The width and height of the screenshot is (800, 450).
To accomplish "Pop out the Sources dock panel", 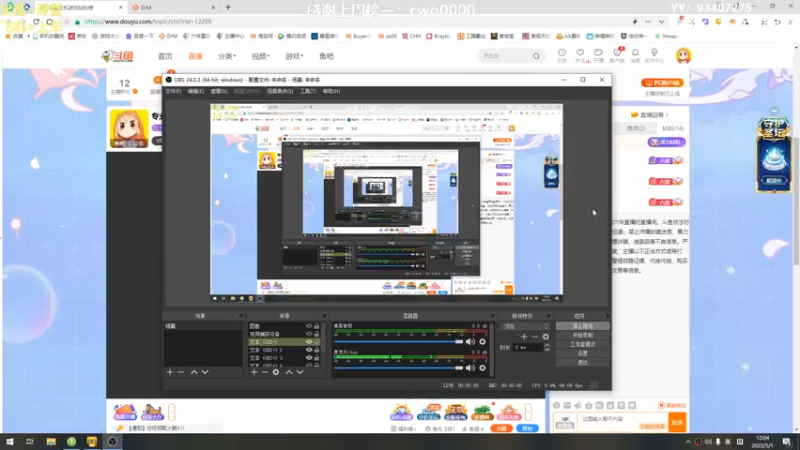I will pos(324,316).
